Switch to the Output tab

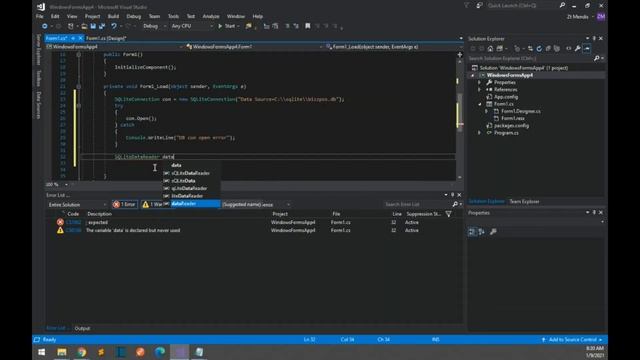[x=82, y=328]
